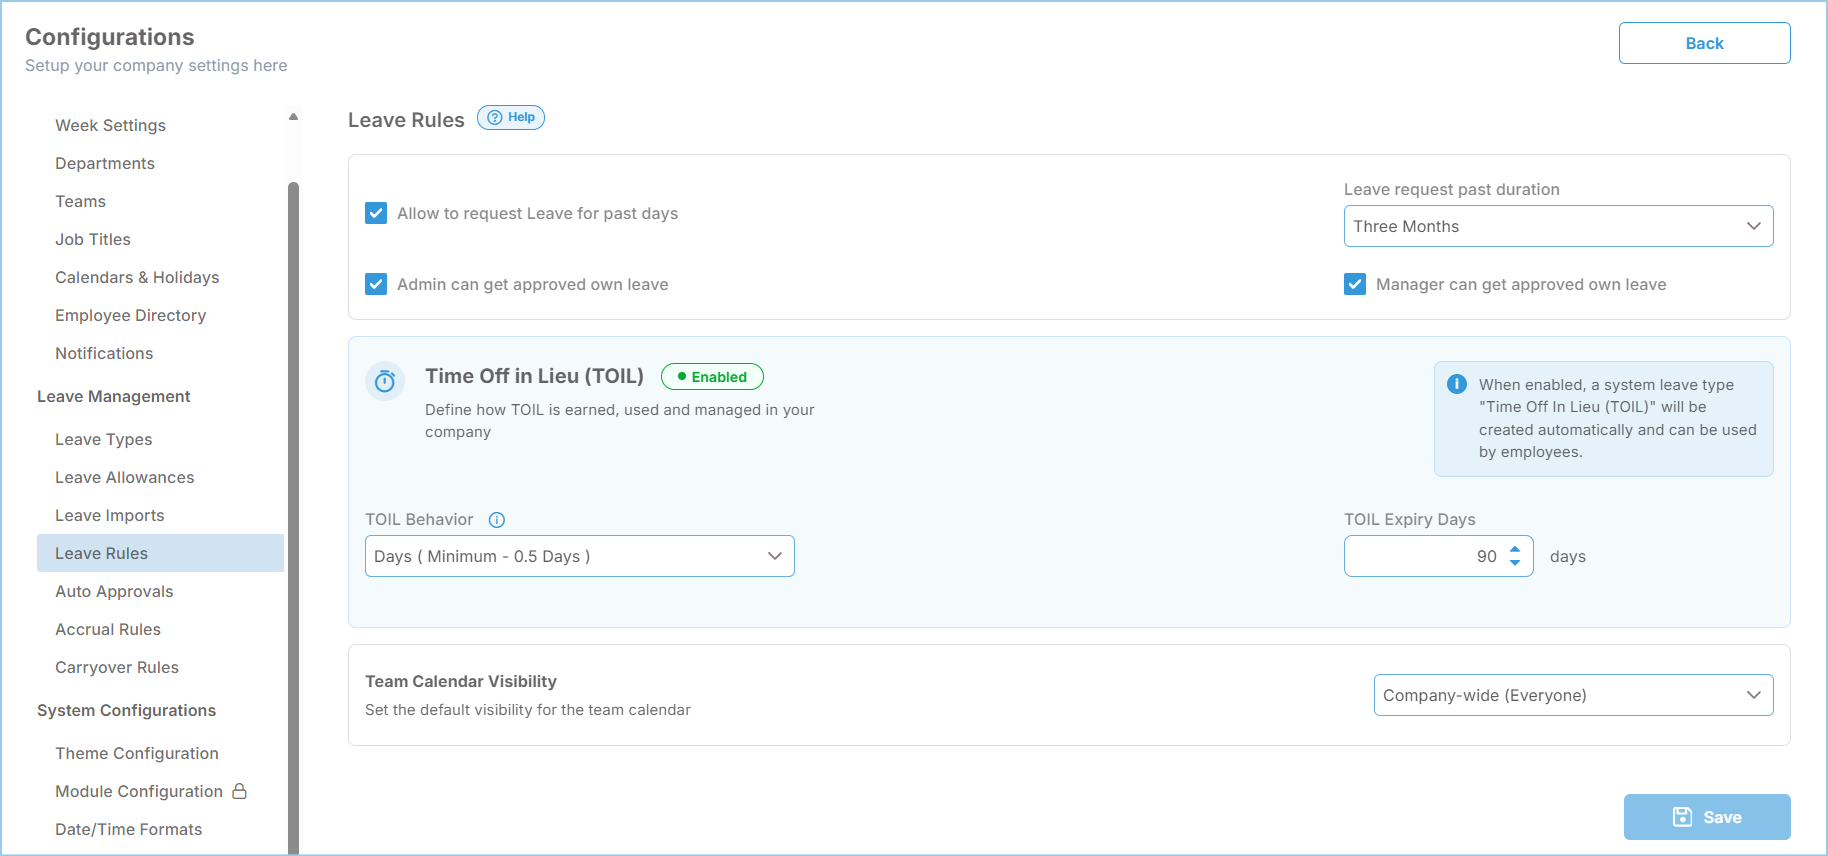1828x856 pixels.
Task: Decrease TOIL Expiry Days with the down arrow
Action: pos(1515,563)
